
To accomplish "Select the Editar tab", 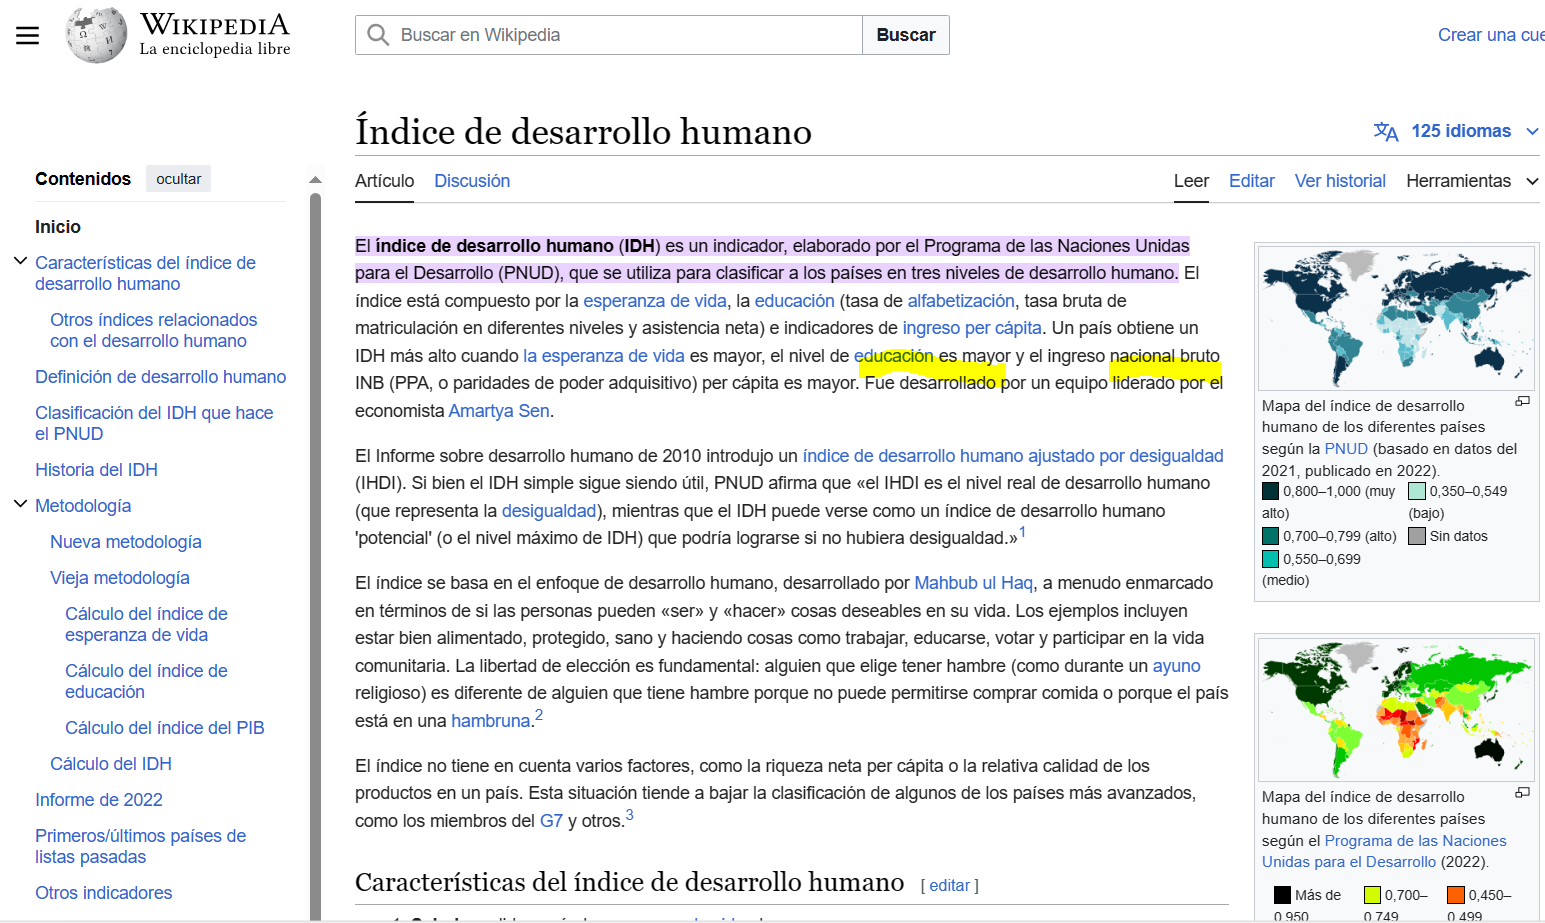I will tap(1252, 181).
